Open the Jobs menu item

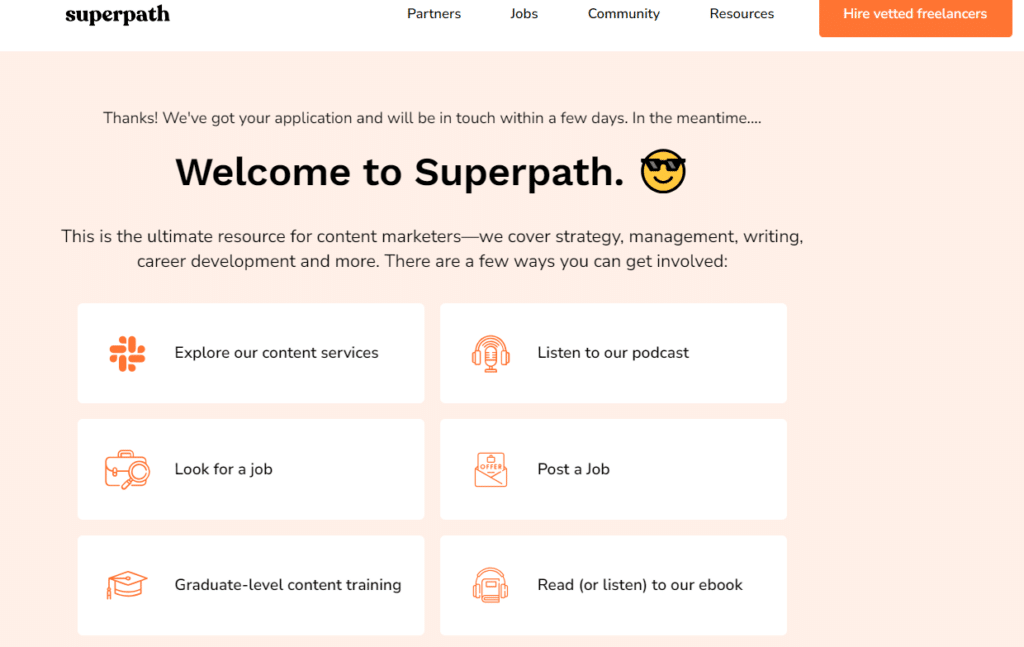[524, 14]
